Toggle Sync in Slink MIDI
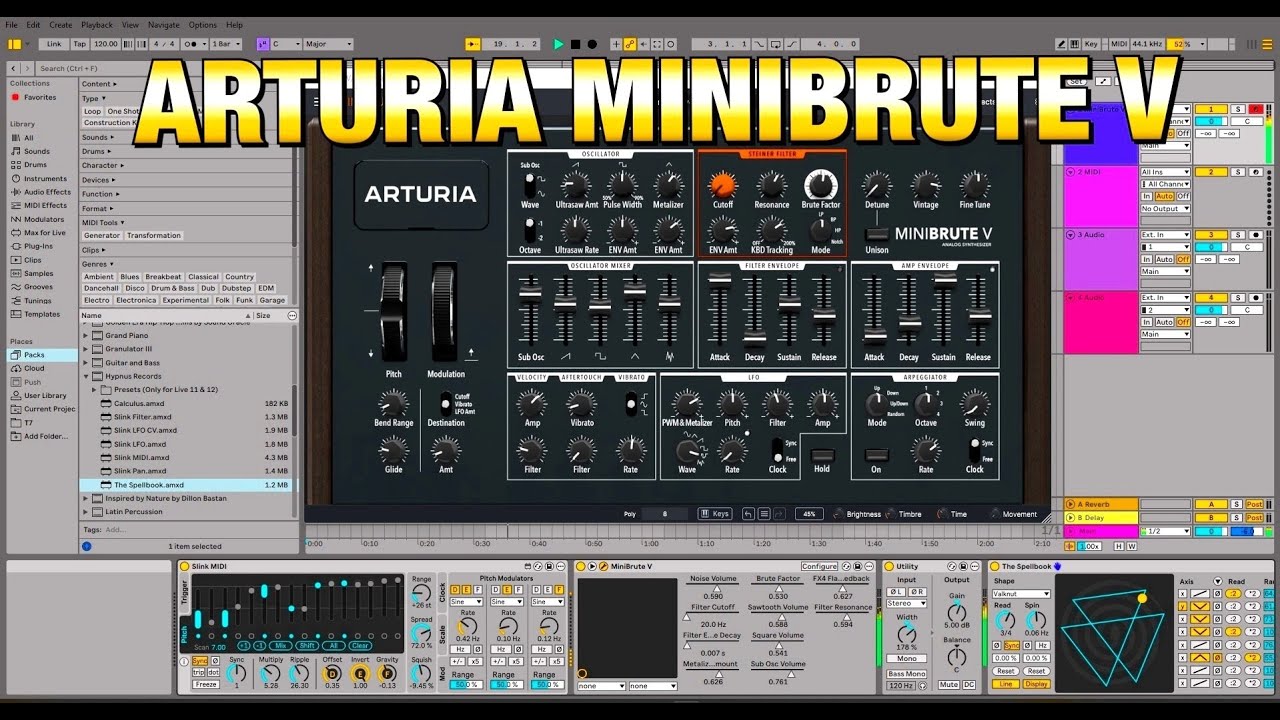The width and height of the screenshot is (1280, 720). [x=201, y=661]
